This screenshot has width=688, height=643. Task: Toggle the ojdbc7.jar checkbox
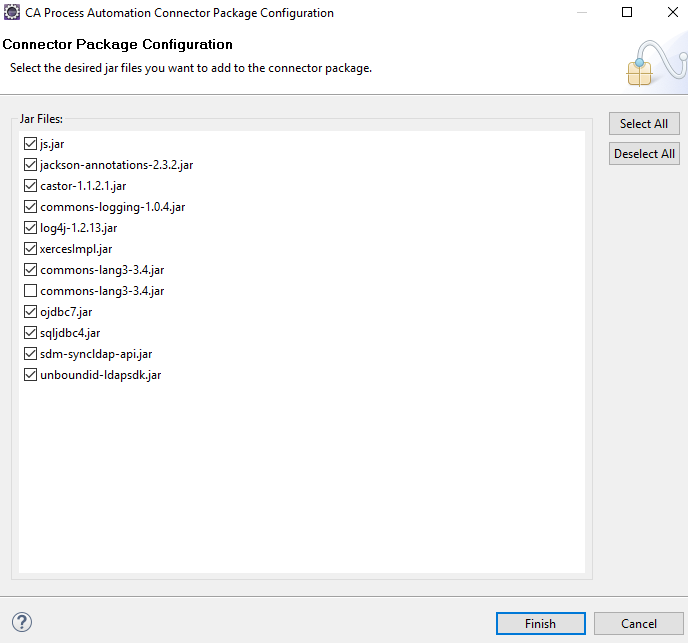(x=30, y=312)
